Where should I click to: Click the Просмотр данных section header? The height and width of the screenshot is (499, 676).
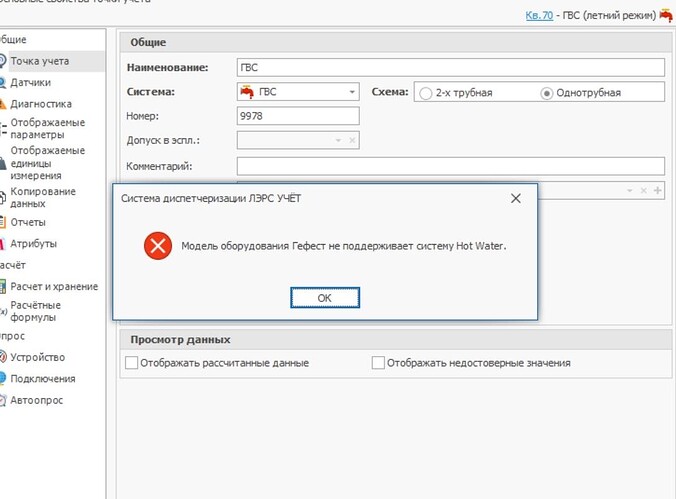coord(396,339)
